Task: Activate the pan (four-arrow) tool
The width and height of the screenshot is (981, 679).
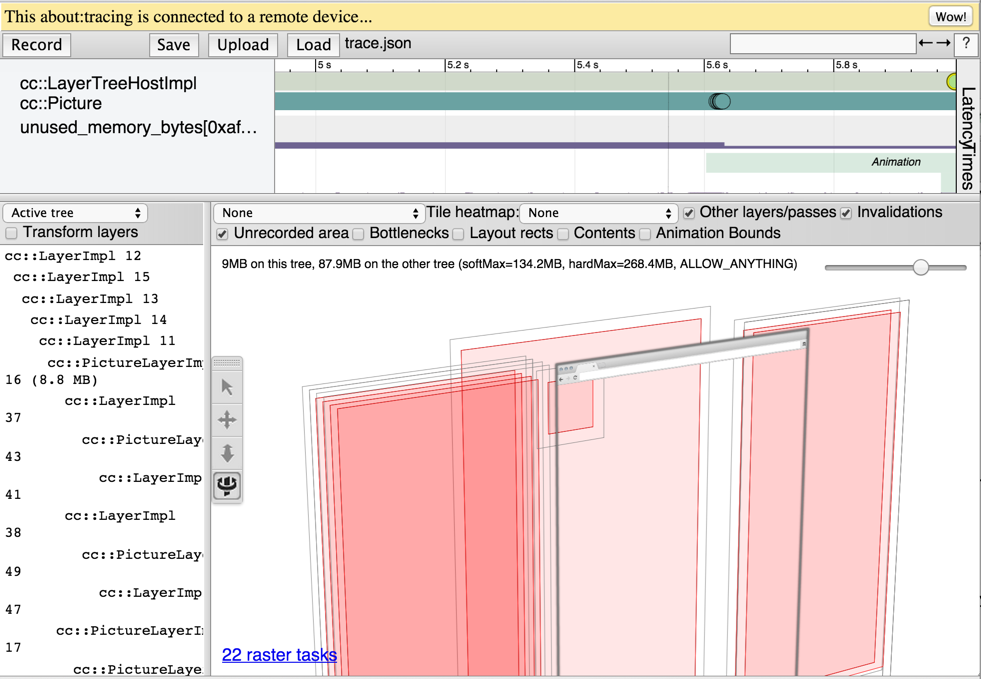Action: pyautogui.click(x=227, y=420)
